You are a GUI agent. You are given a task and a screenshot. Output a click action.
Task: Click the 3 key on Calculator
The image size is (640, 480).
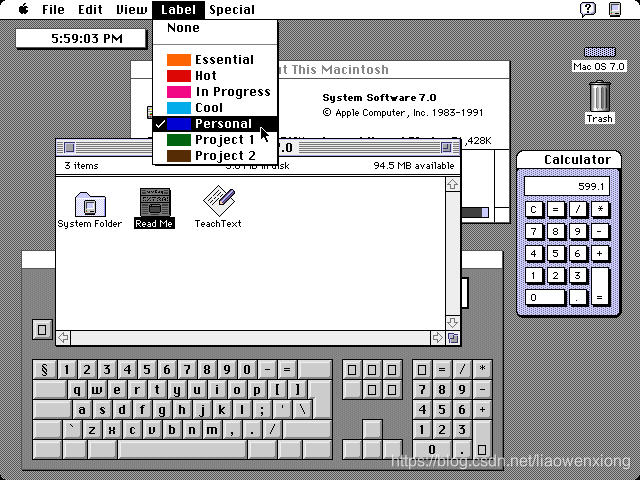tap(578, 276)
